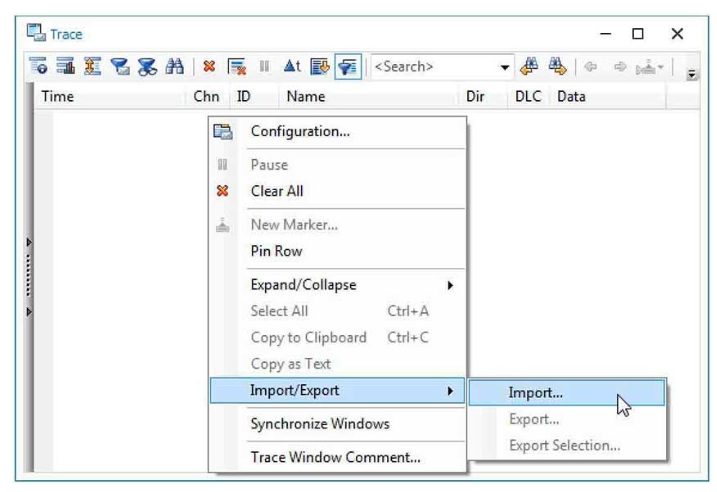Click the find next binoculars icon
The height and width of the screenshot is (492, 717).
pyautogui.click(x=557, y=67)
